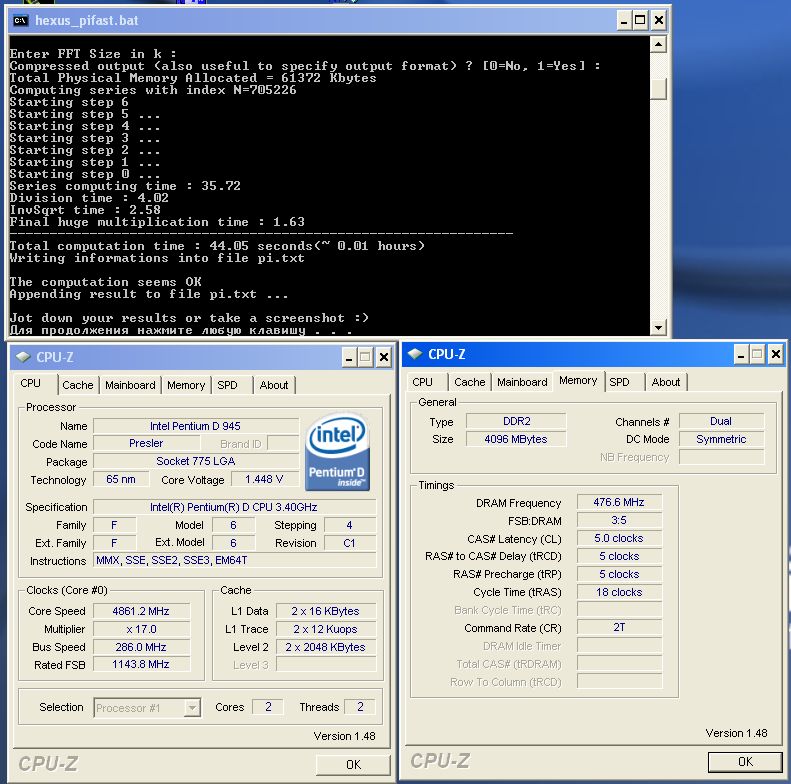791x784 pixels.
Task: Close the left CPU-Z window
Action: pos(384,357)
